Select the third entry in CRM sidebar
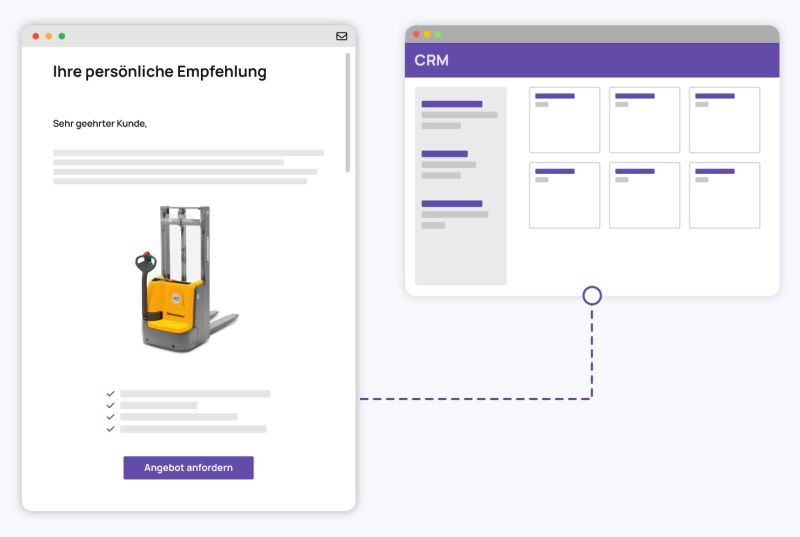The height and width of the screenshot is (537, 800). point(455,214)
